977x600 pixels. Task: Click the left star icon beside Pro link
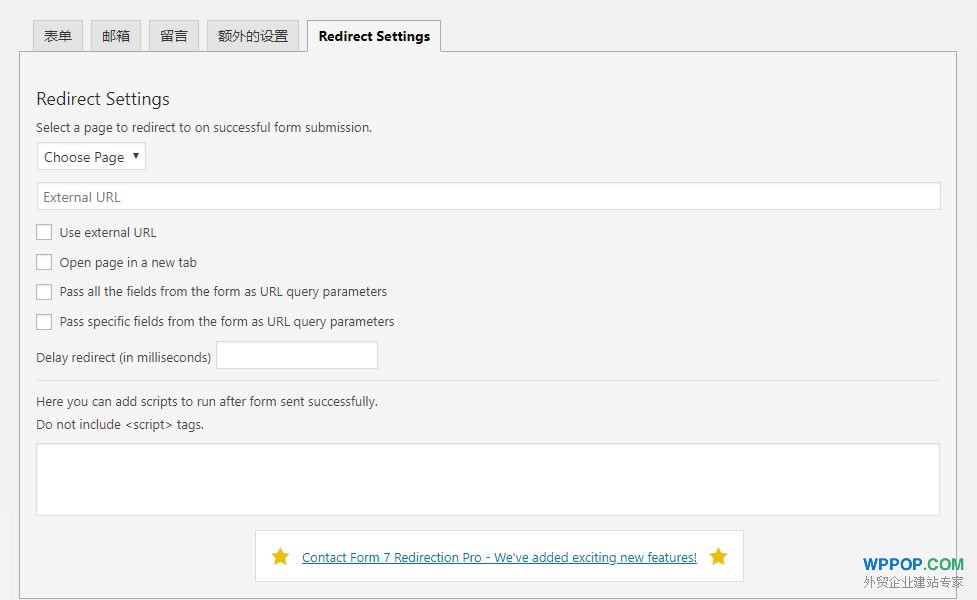(280, 556)
